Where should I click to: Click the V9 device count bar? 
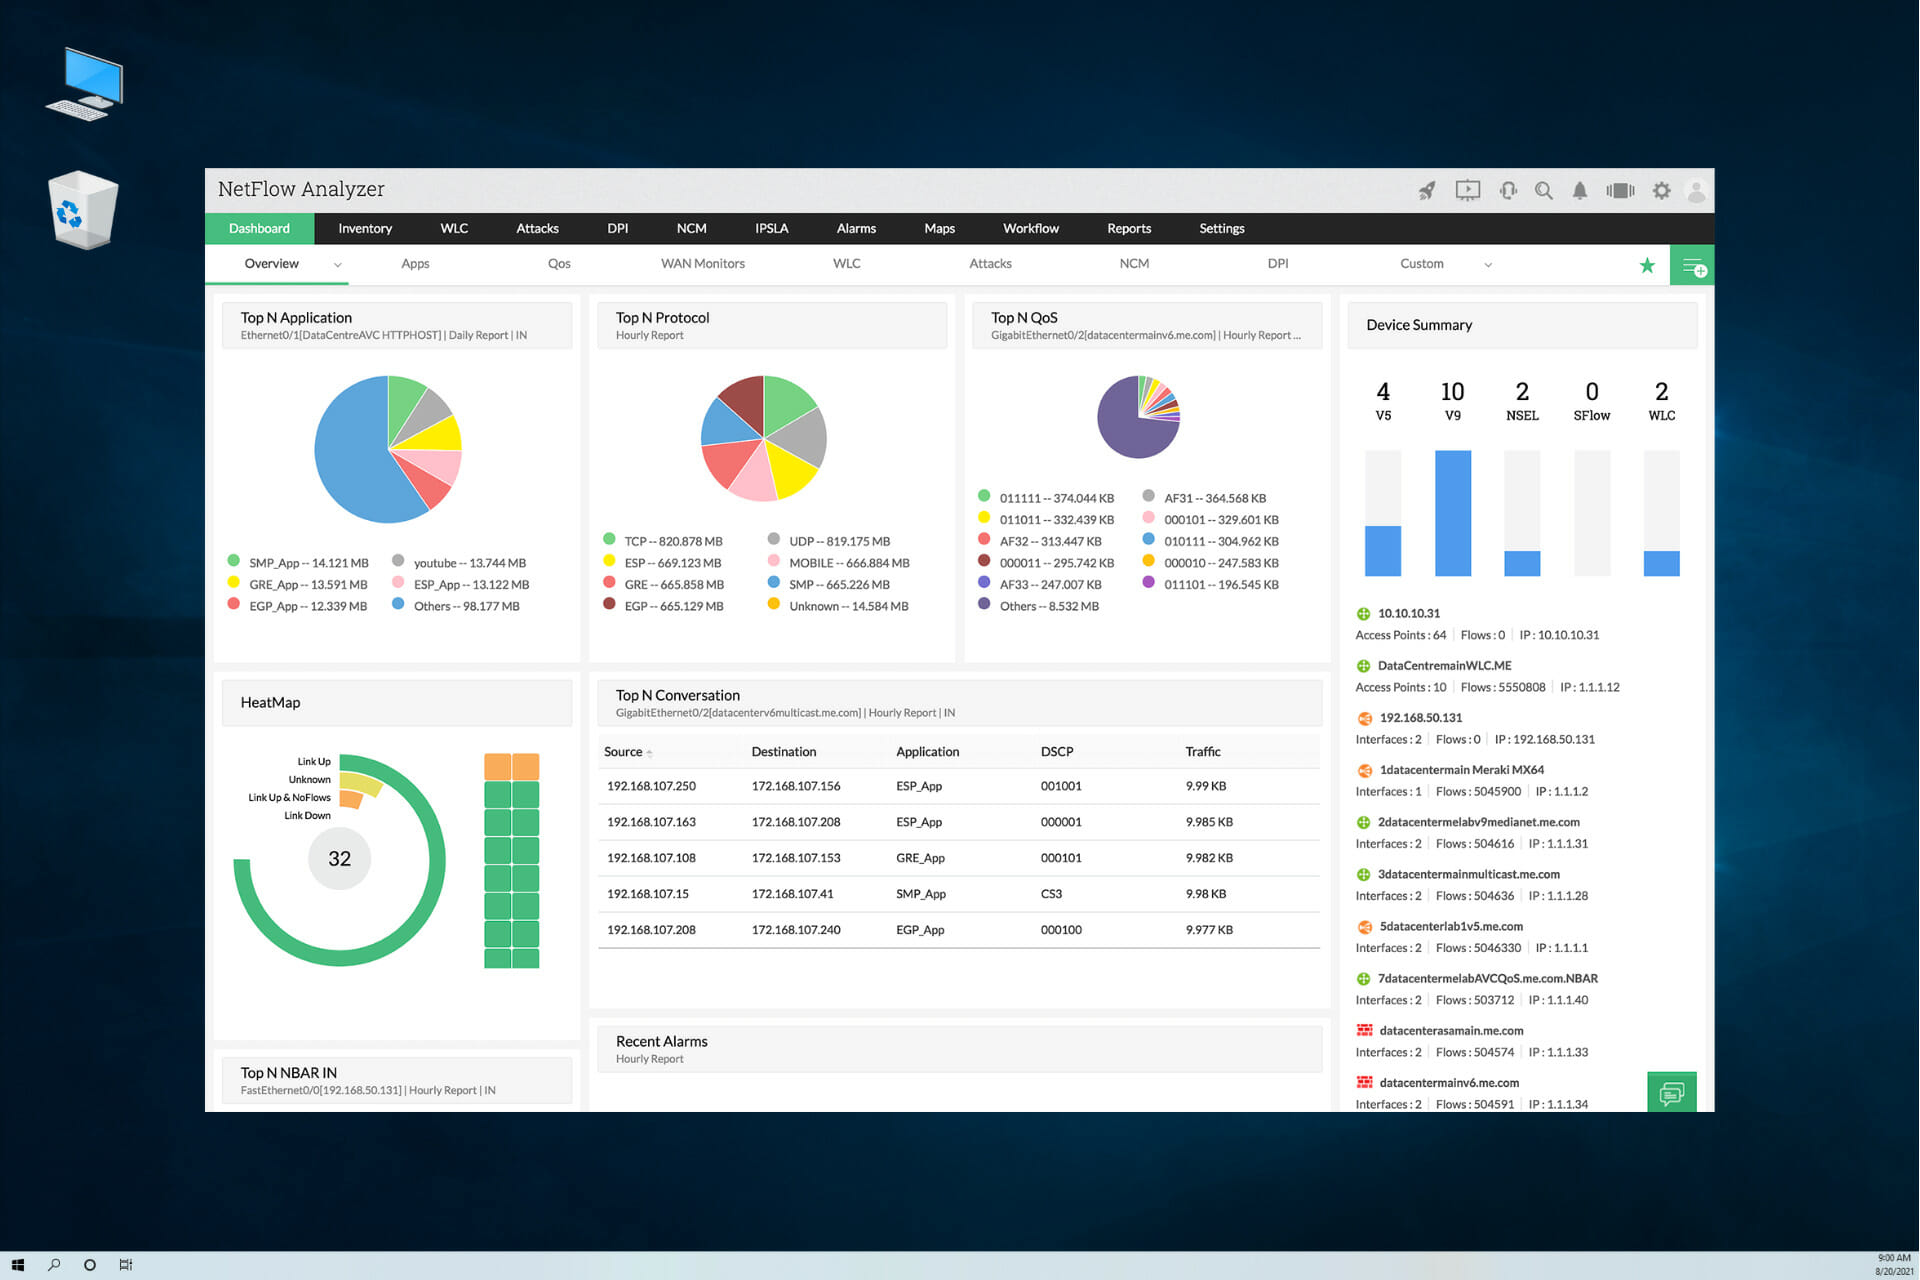[1453, 513]
